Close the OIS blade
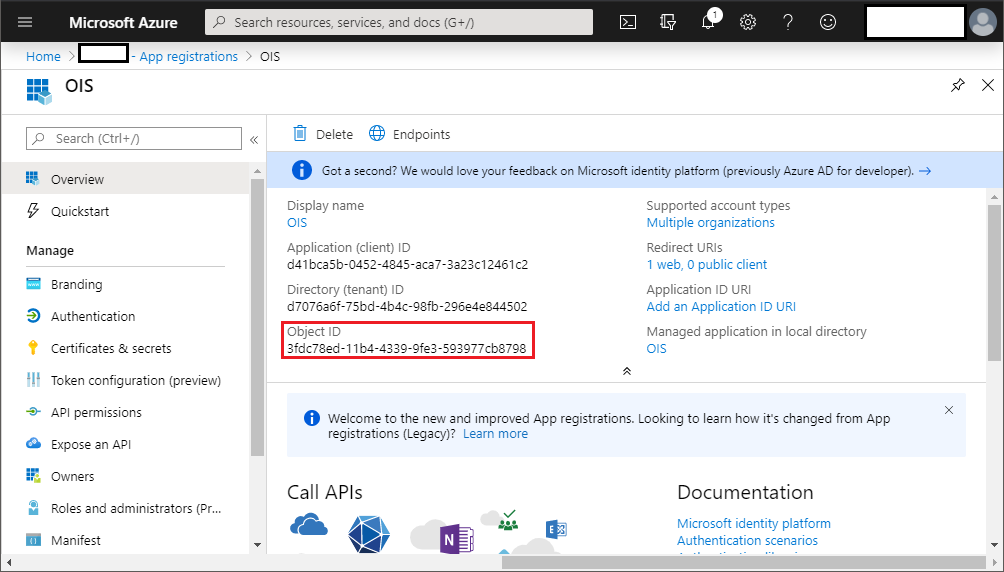The image size is (1004, 572). [x=988, y=85]
